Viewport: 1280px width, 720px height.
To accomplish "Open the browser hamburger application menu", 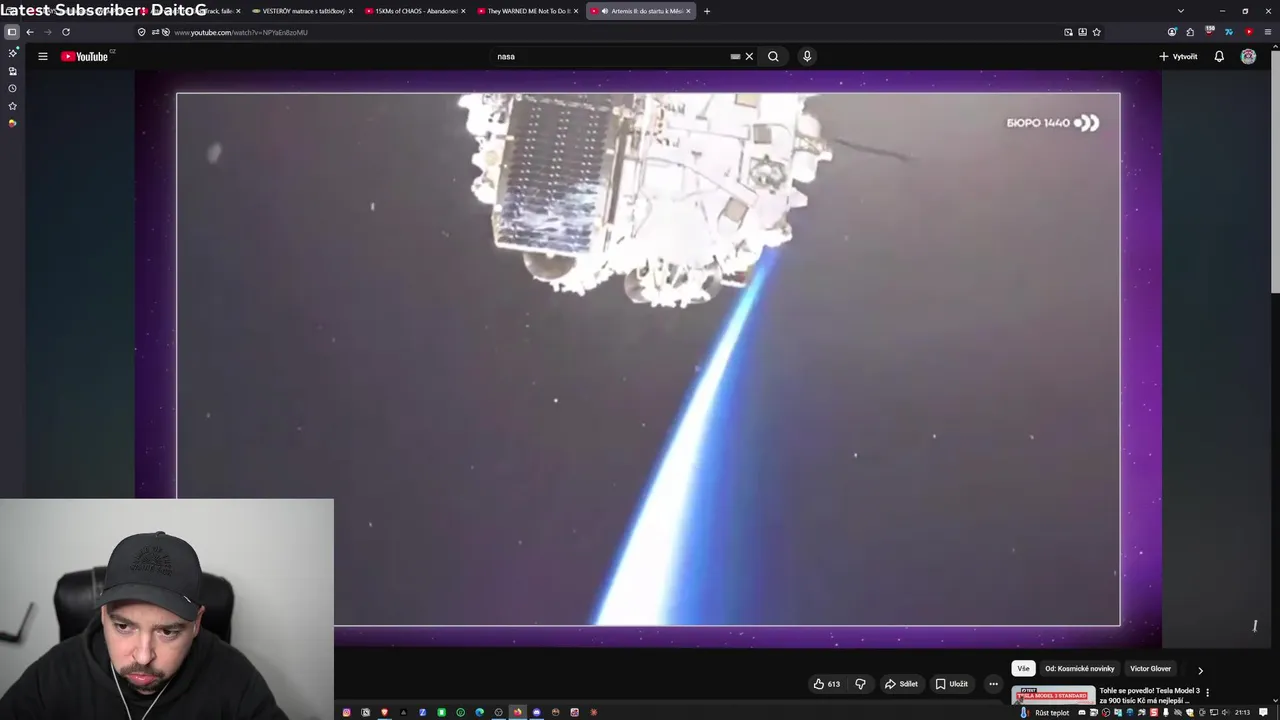I will (1268, 32).
